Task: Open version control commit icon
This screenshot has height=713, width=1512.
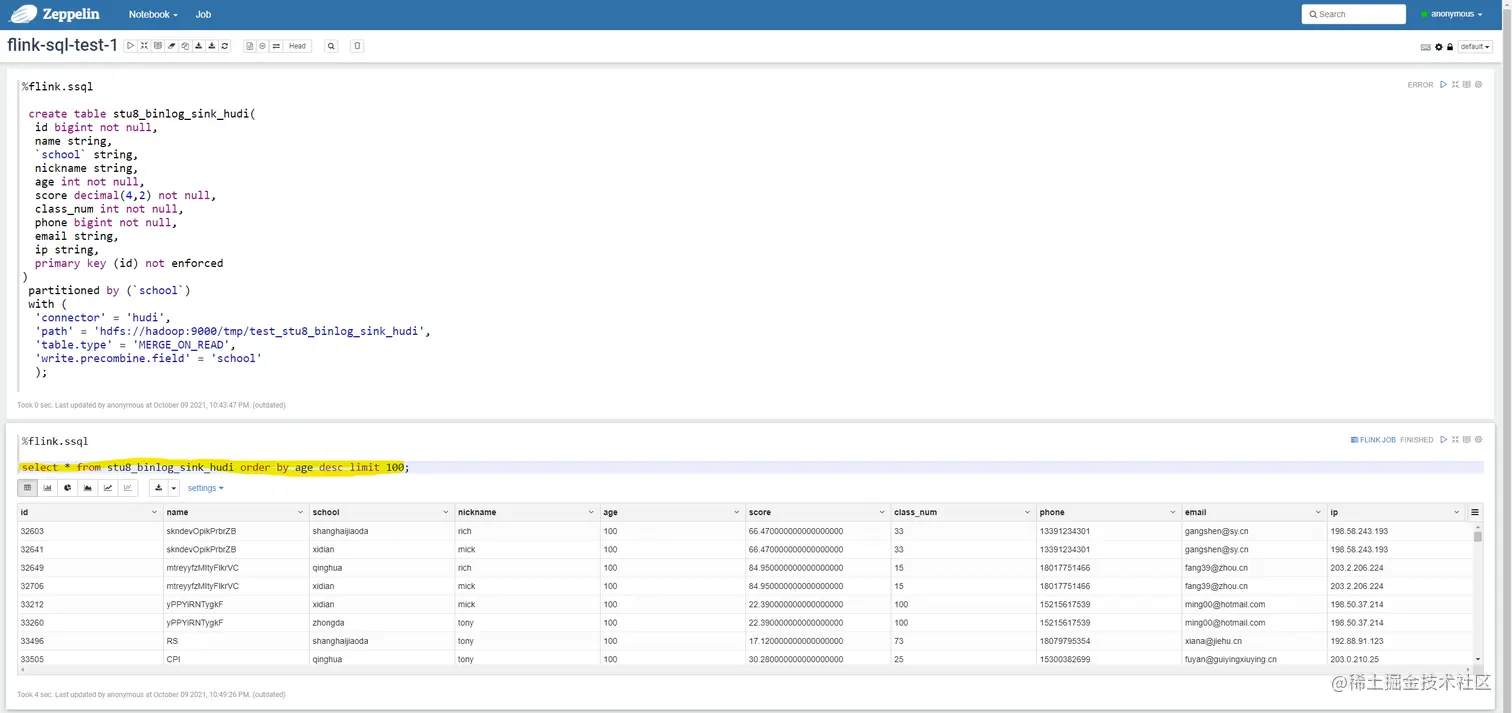Action: click(249, 46)
